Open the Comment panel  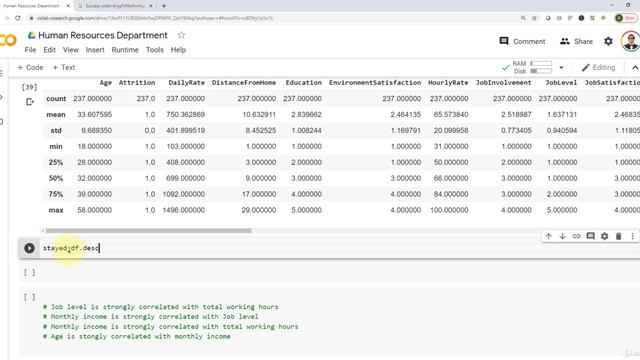pos(522,41)
